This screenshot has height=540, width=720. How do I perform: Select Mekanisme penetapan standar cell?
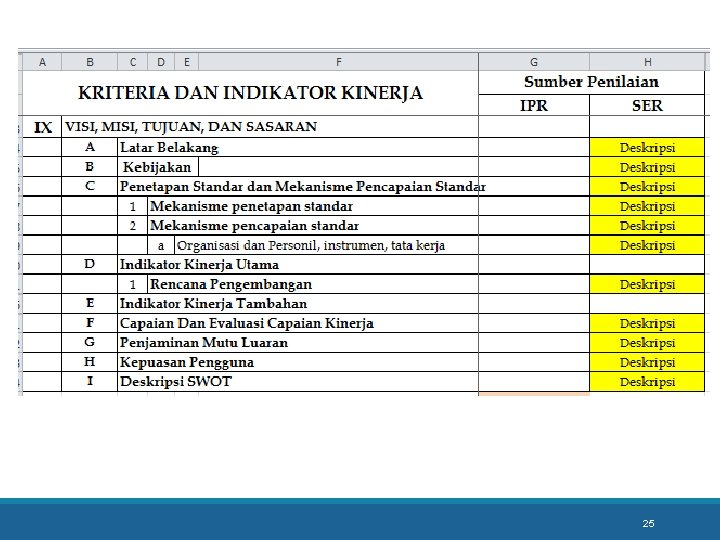[313, 206]
